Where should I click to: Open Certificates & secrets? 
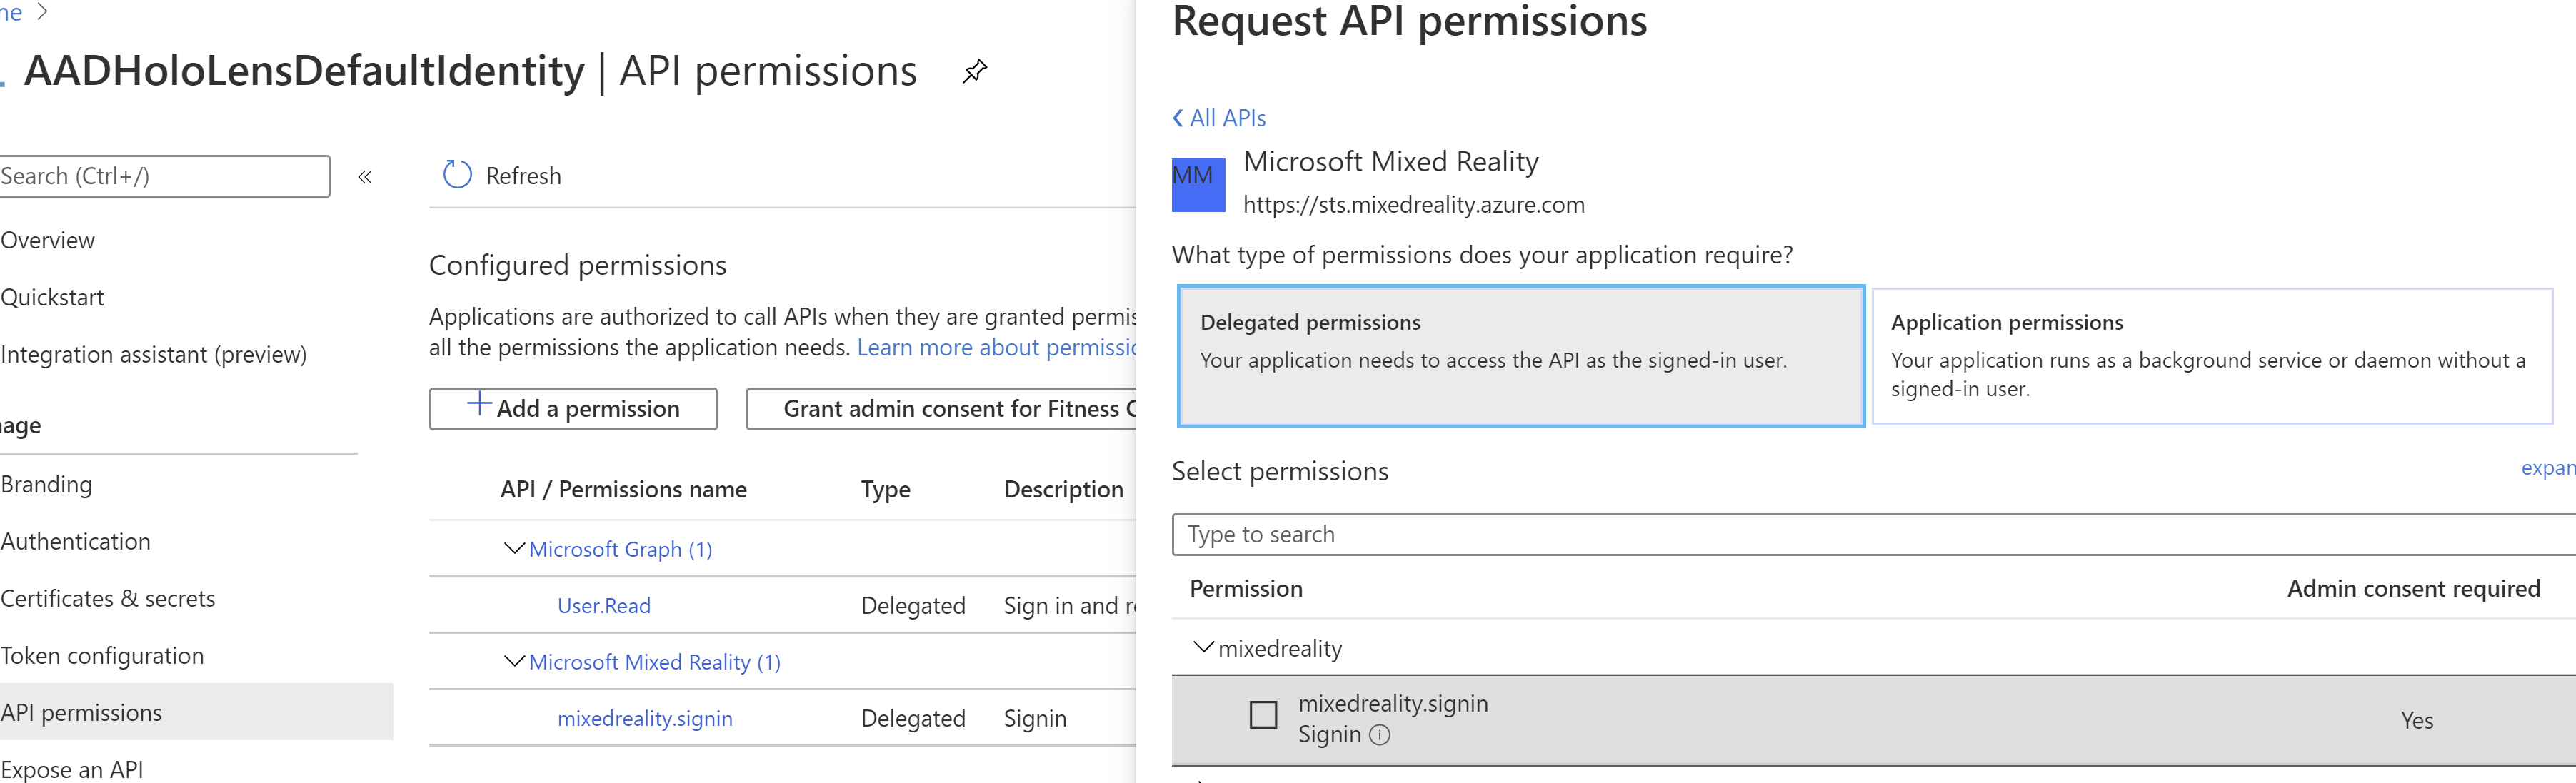[x=107, y=598]
